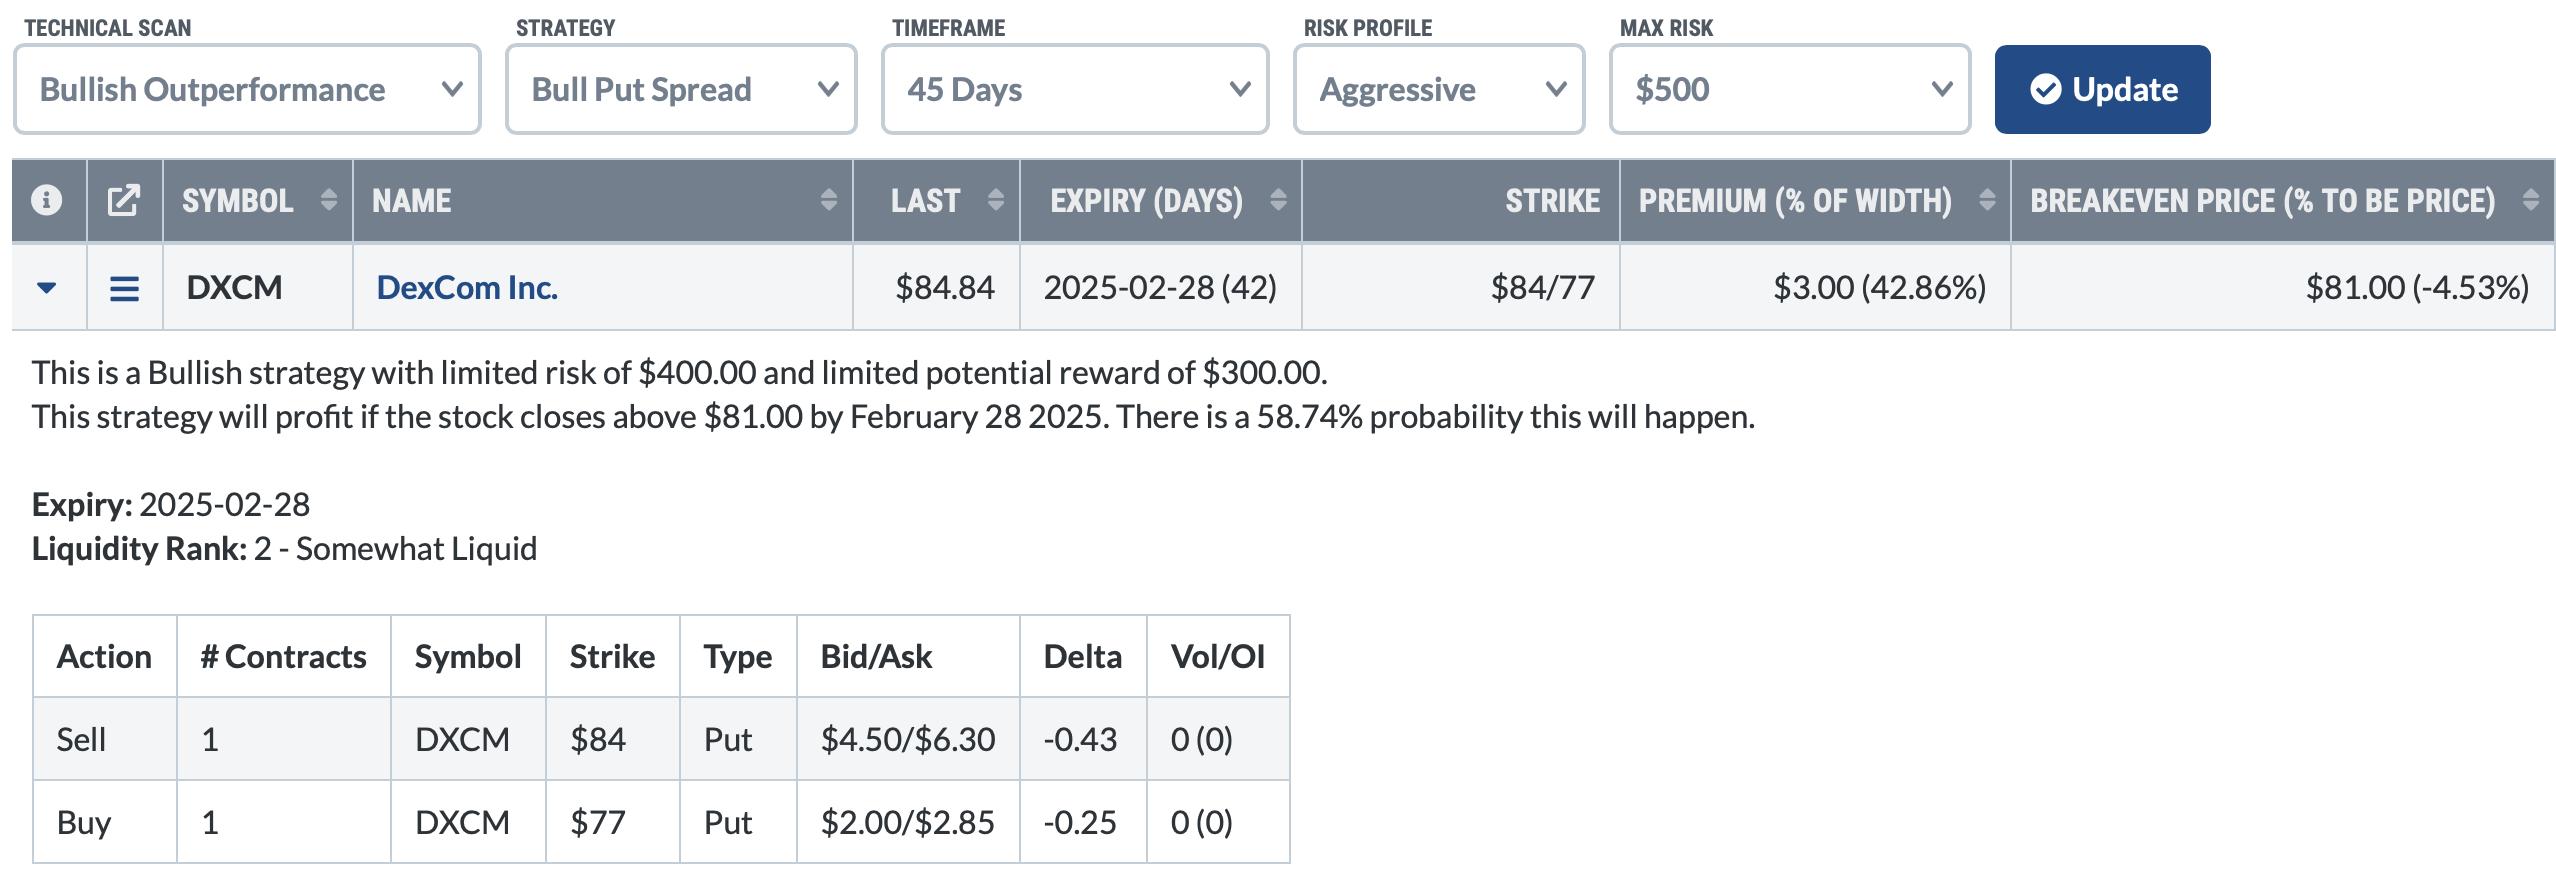Viewport: 2556px width, 876px height.
Task: Click the info icon in table header
Action: click(x=47, y=200)
